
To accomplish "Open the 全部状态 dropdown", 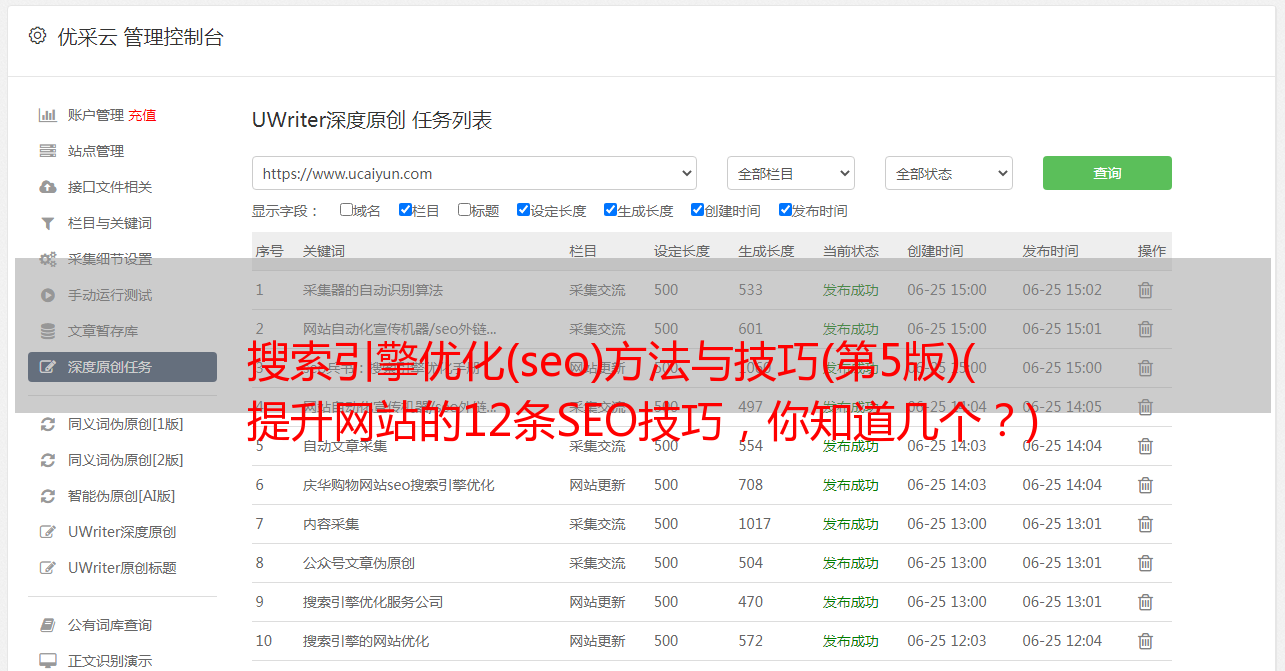I will click(x=949, y=173).
